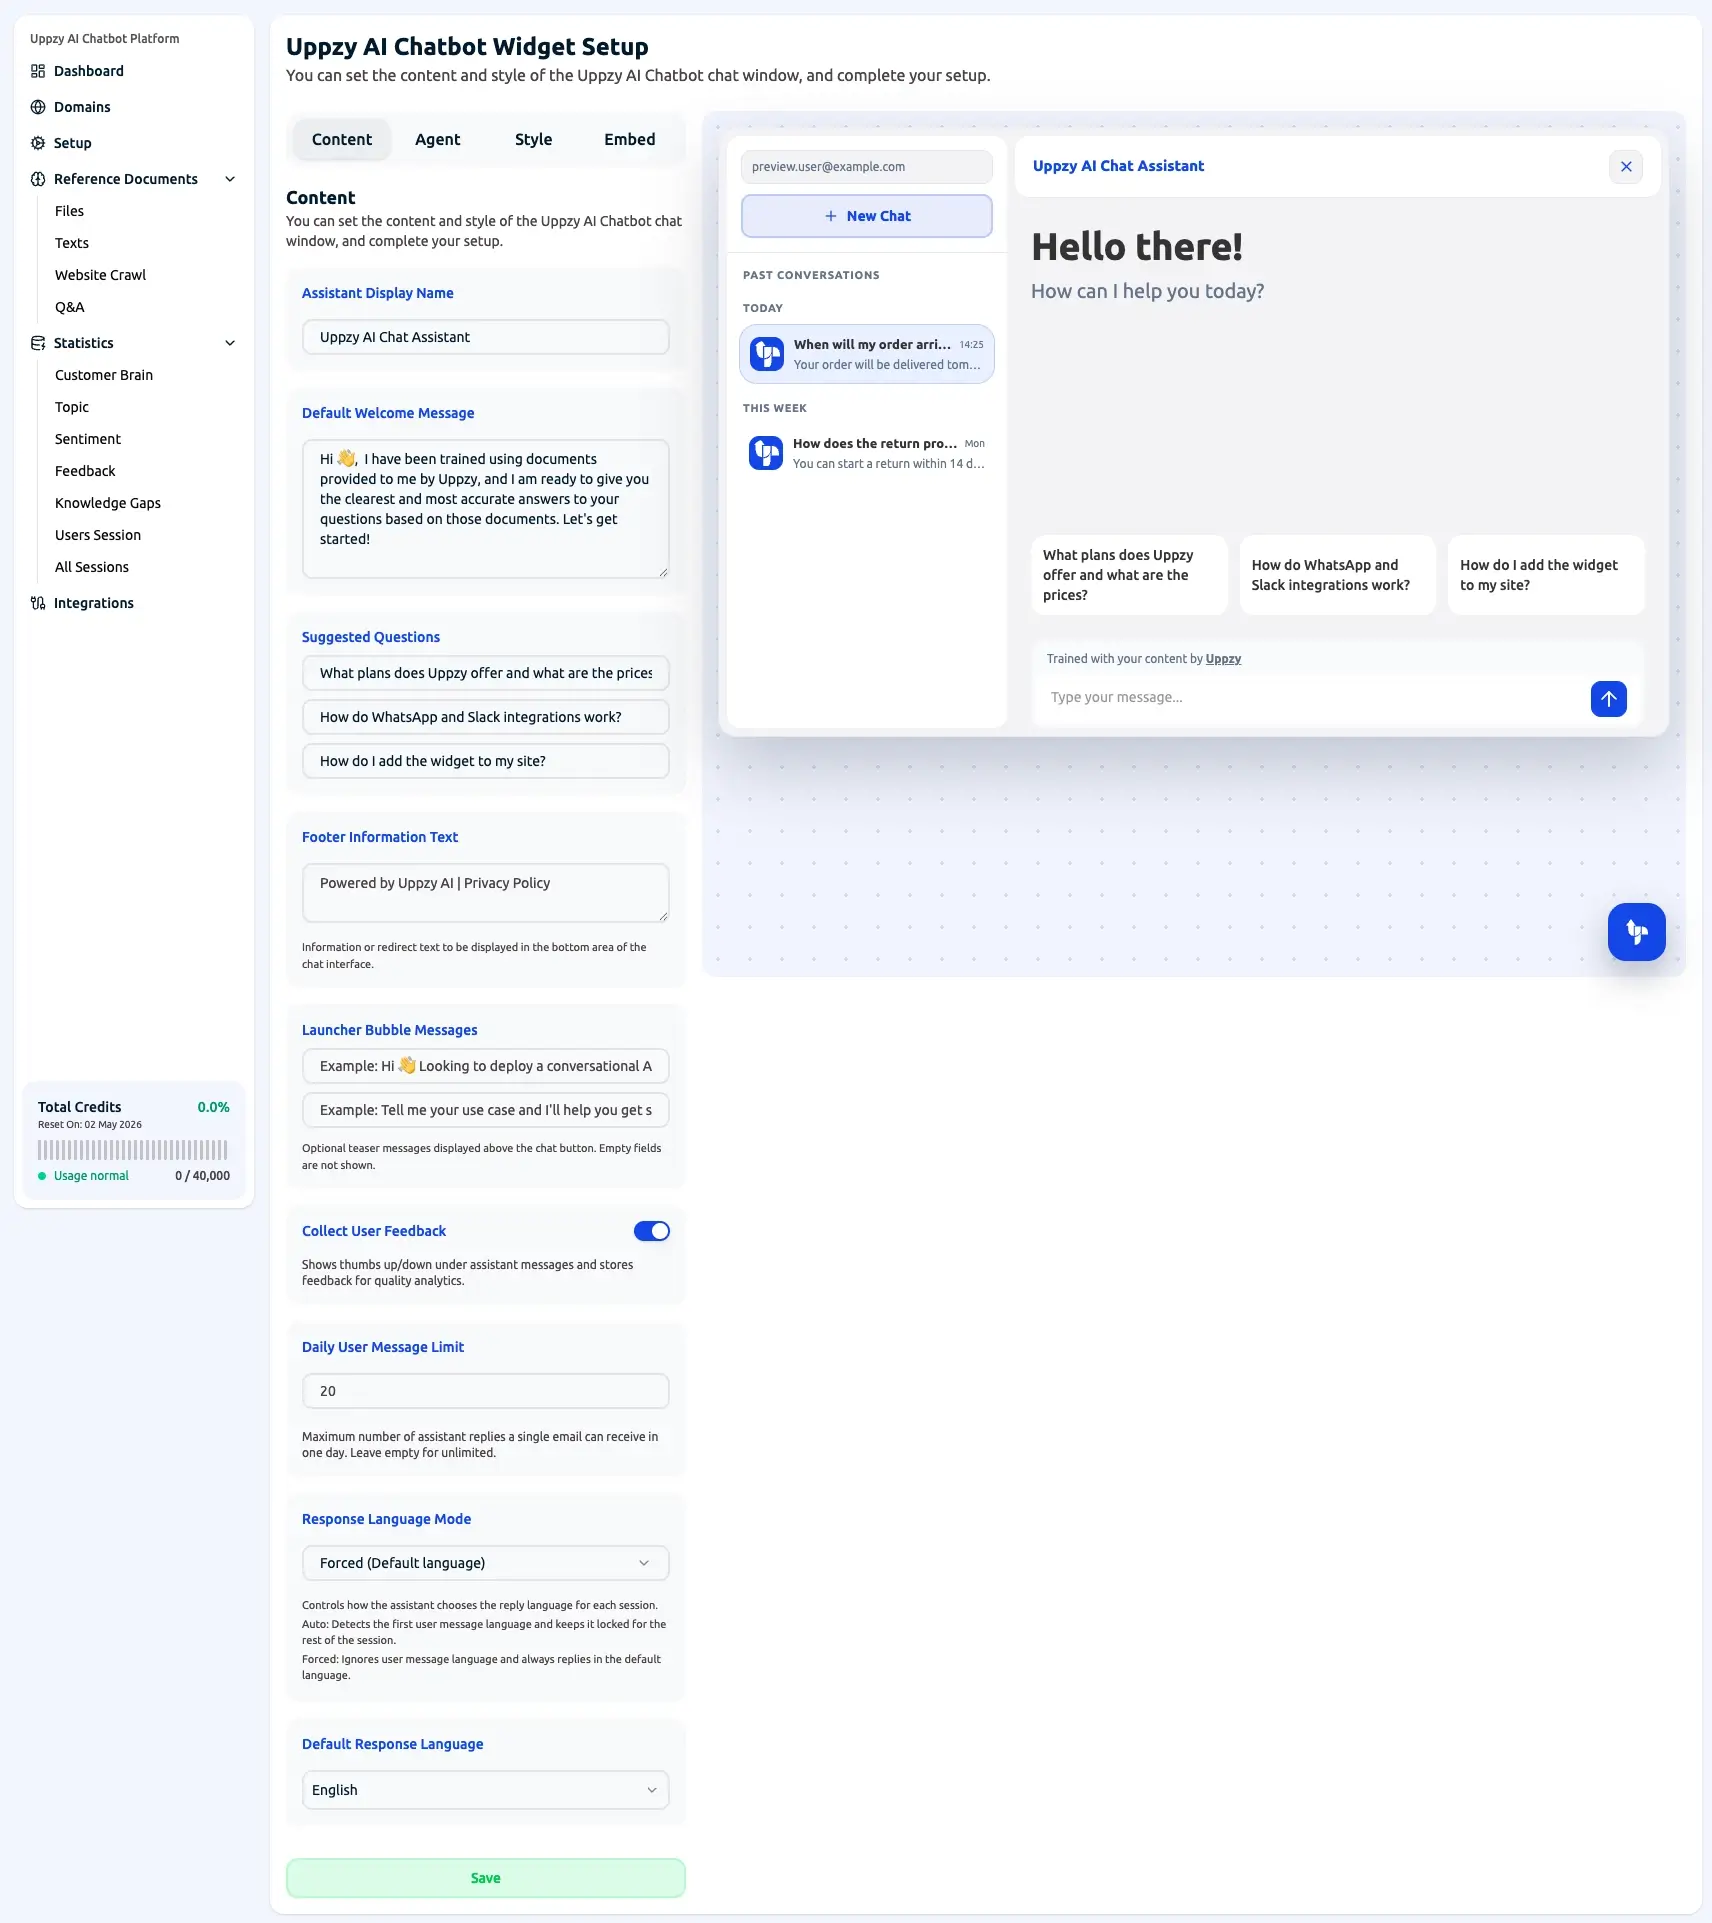Open the 'When will my order' conversation

click(x=866, y=354)
